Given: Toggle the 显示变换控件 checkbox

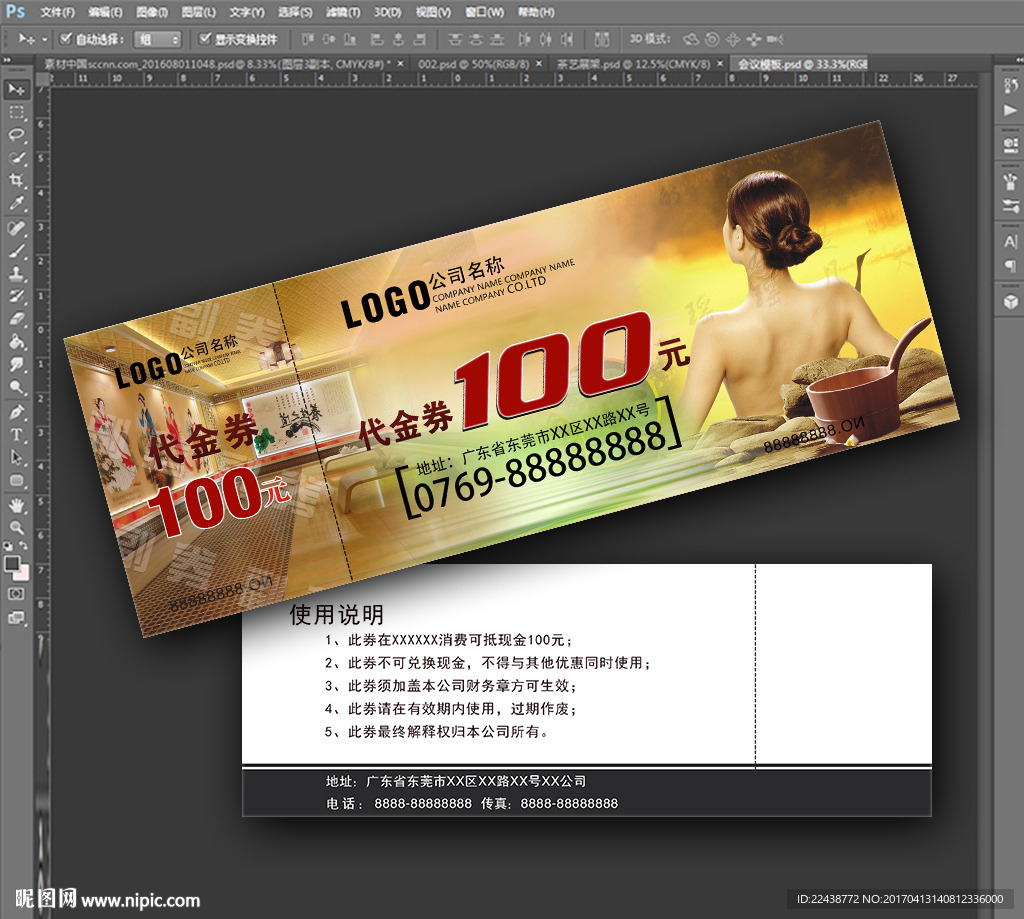Looking at the screenshot, I should [205, 39].
